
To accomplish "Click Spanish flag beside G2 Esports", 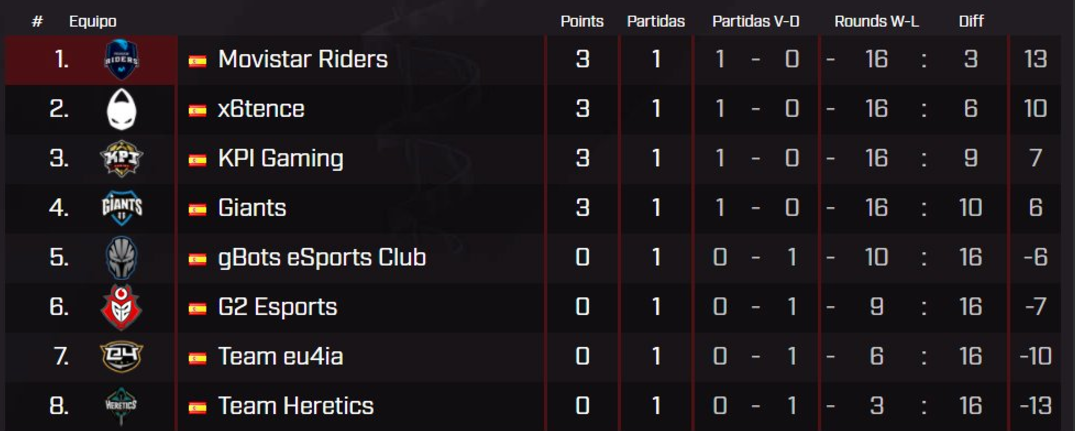I will click(x=198, y=309).
